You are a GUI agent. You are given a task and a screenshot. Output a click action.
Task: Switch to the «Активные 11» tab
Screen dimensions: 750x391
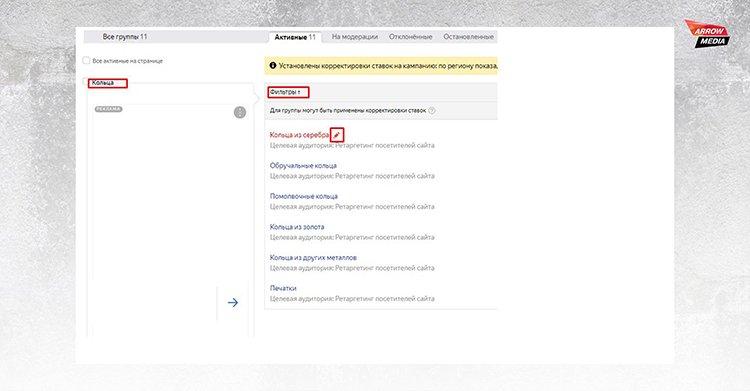[x=295, y=37]
